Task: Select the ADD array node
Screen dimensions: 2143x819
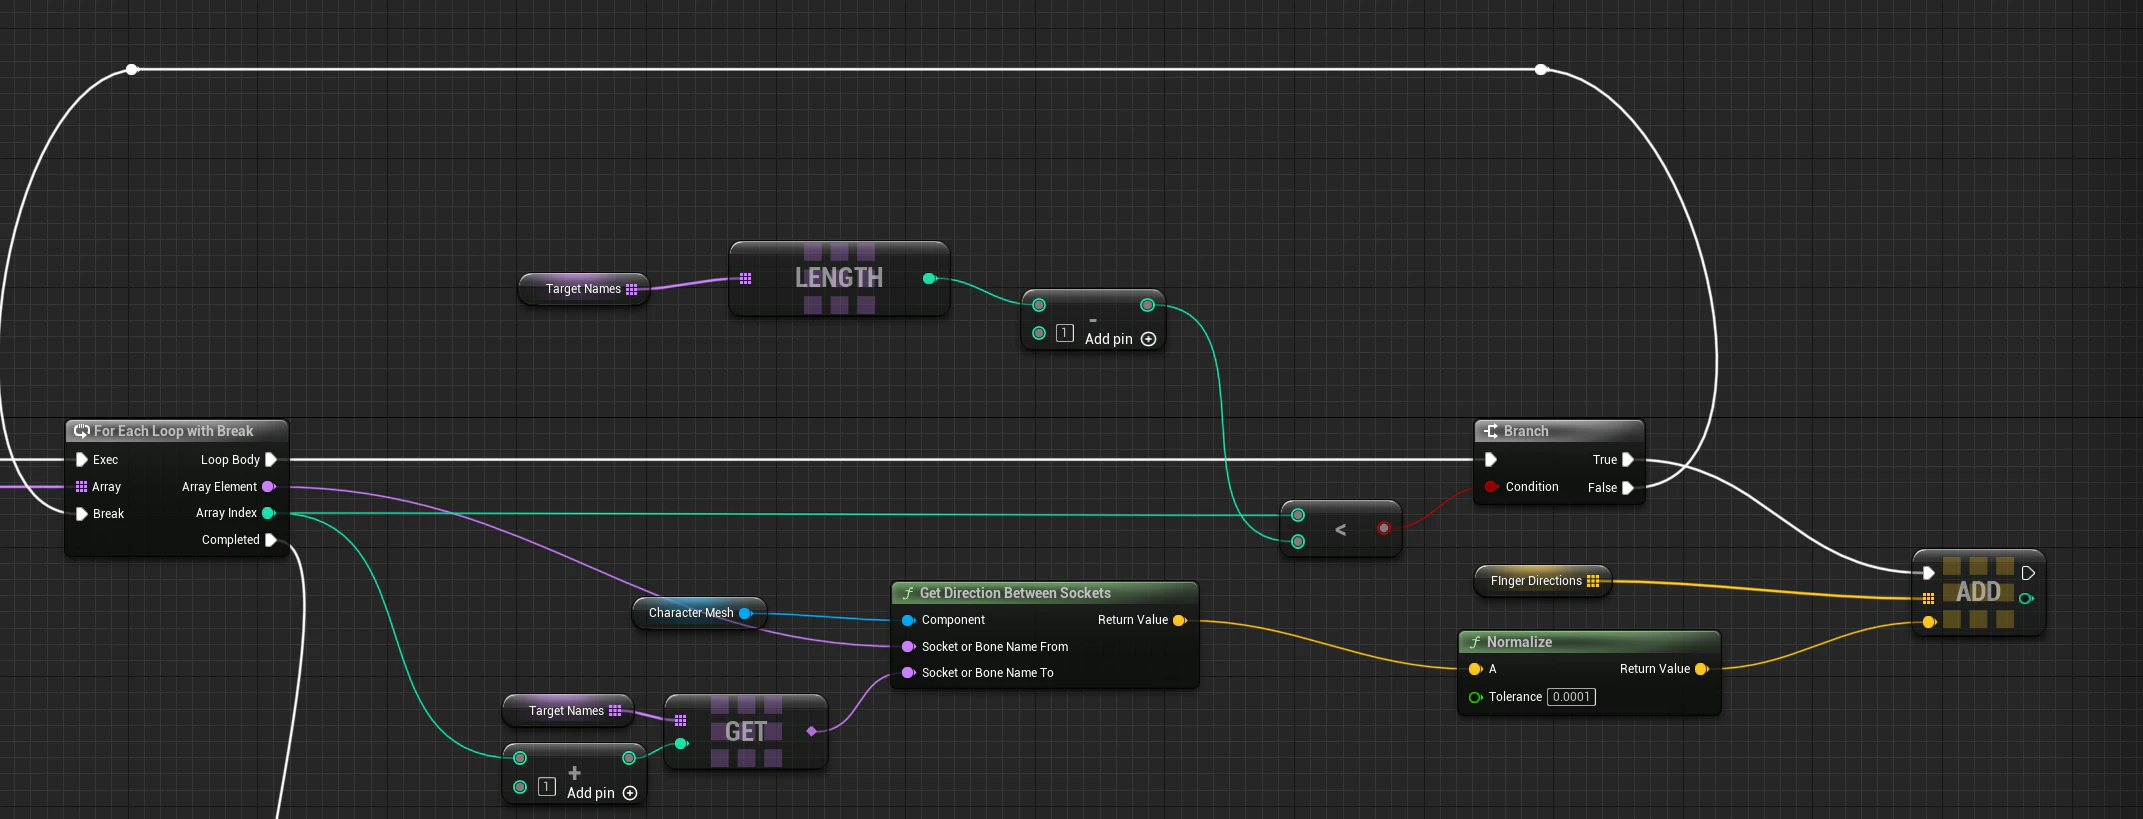Action: (x=1978, y=592)
